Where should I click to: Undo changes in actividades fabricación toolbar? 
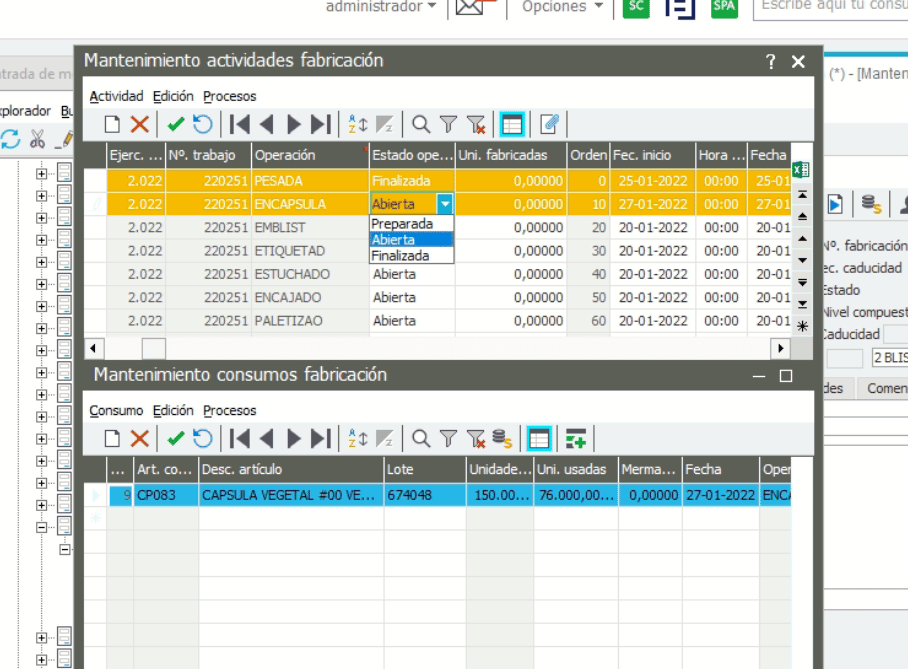point(203,125)
